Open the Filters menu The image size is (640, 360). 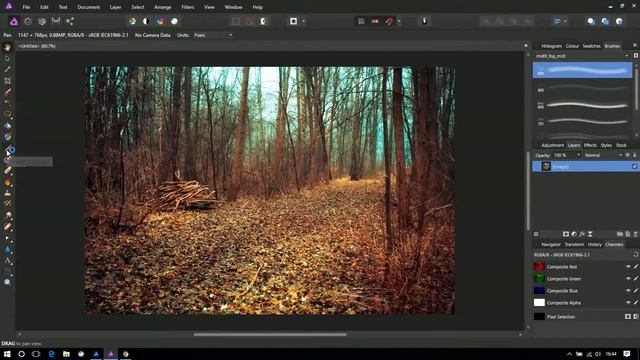point(188,7)
